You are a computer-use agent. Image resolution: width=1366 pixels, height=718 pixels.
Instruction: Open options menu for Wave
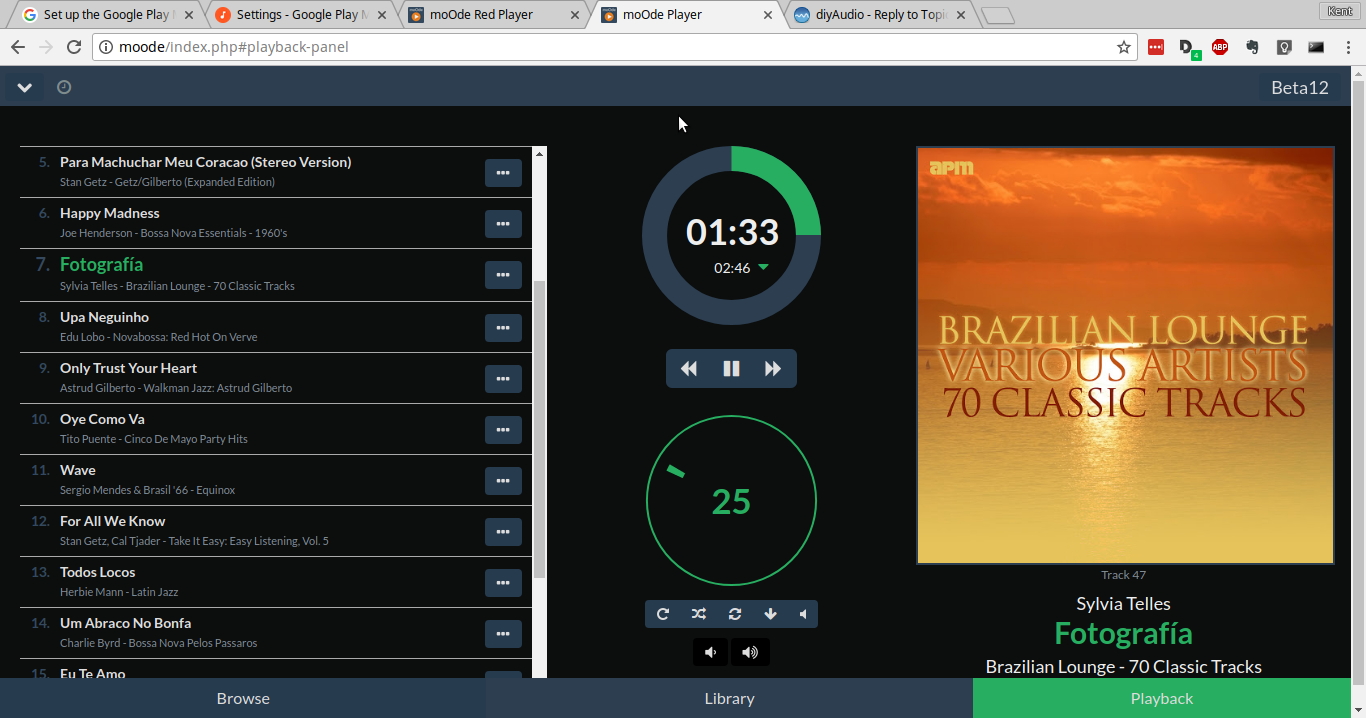click(503, 480)
